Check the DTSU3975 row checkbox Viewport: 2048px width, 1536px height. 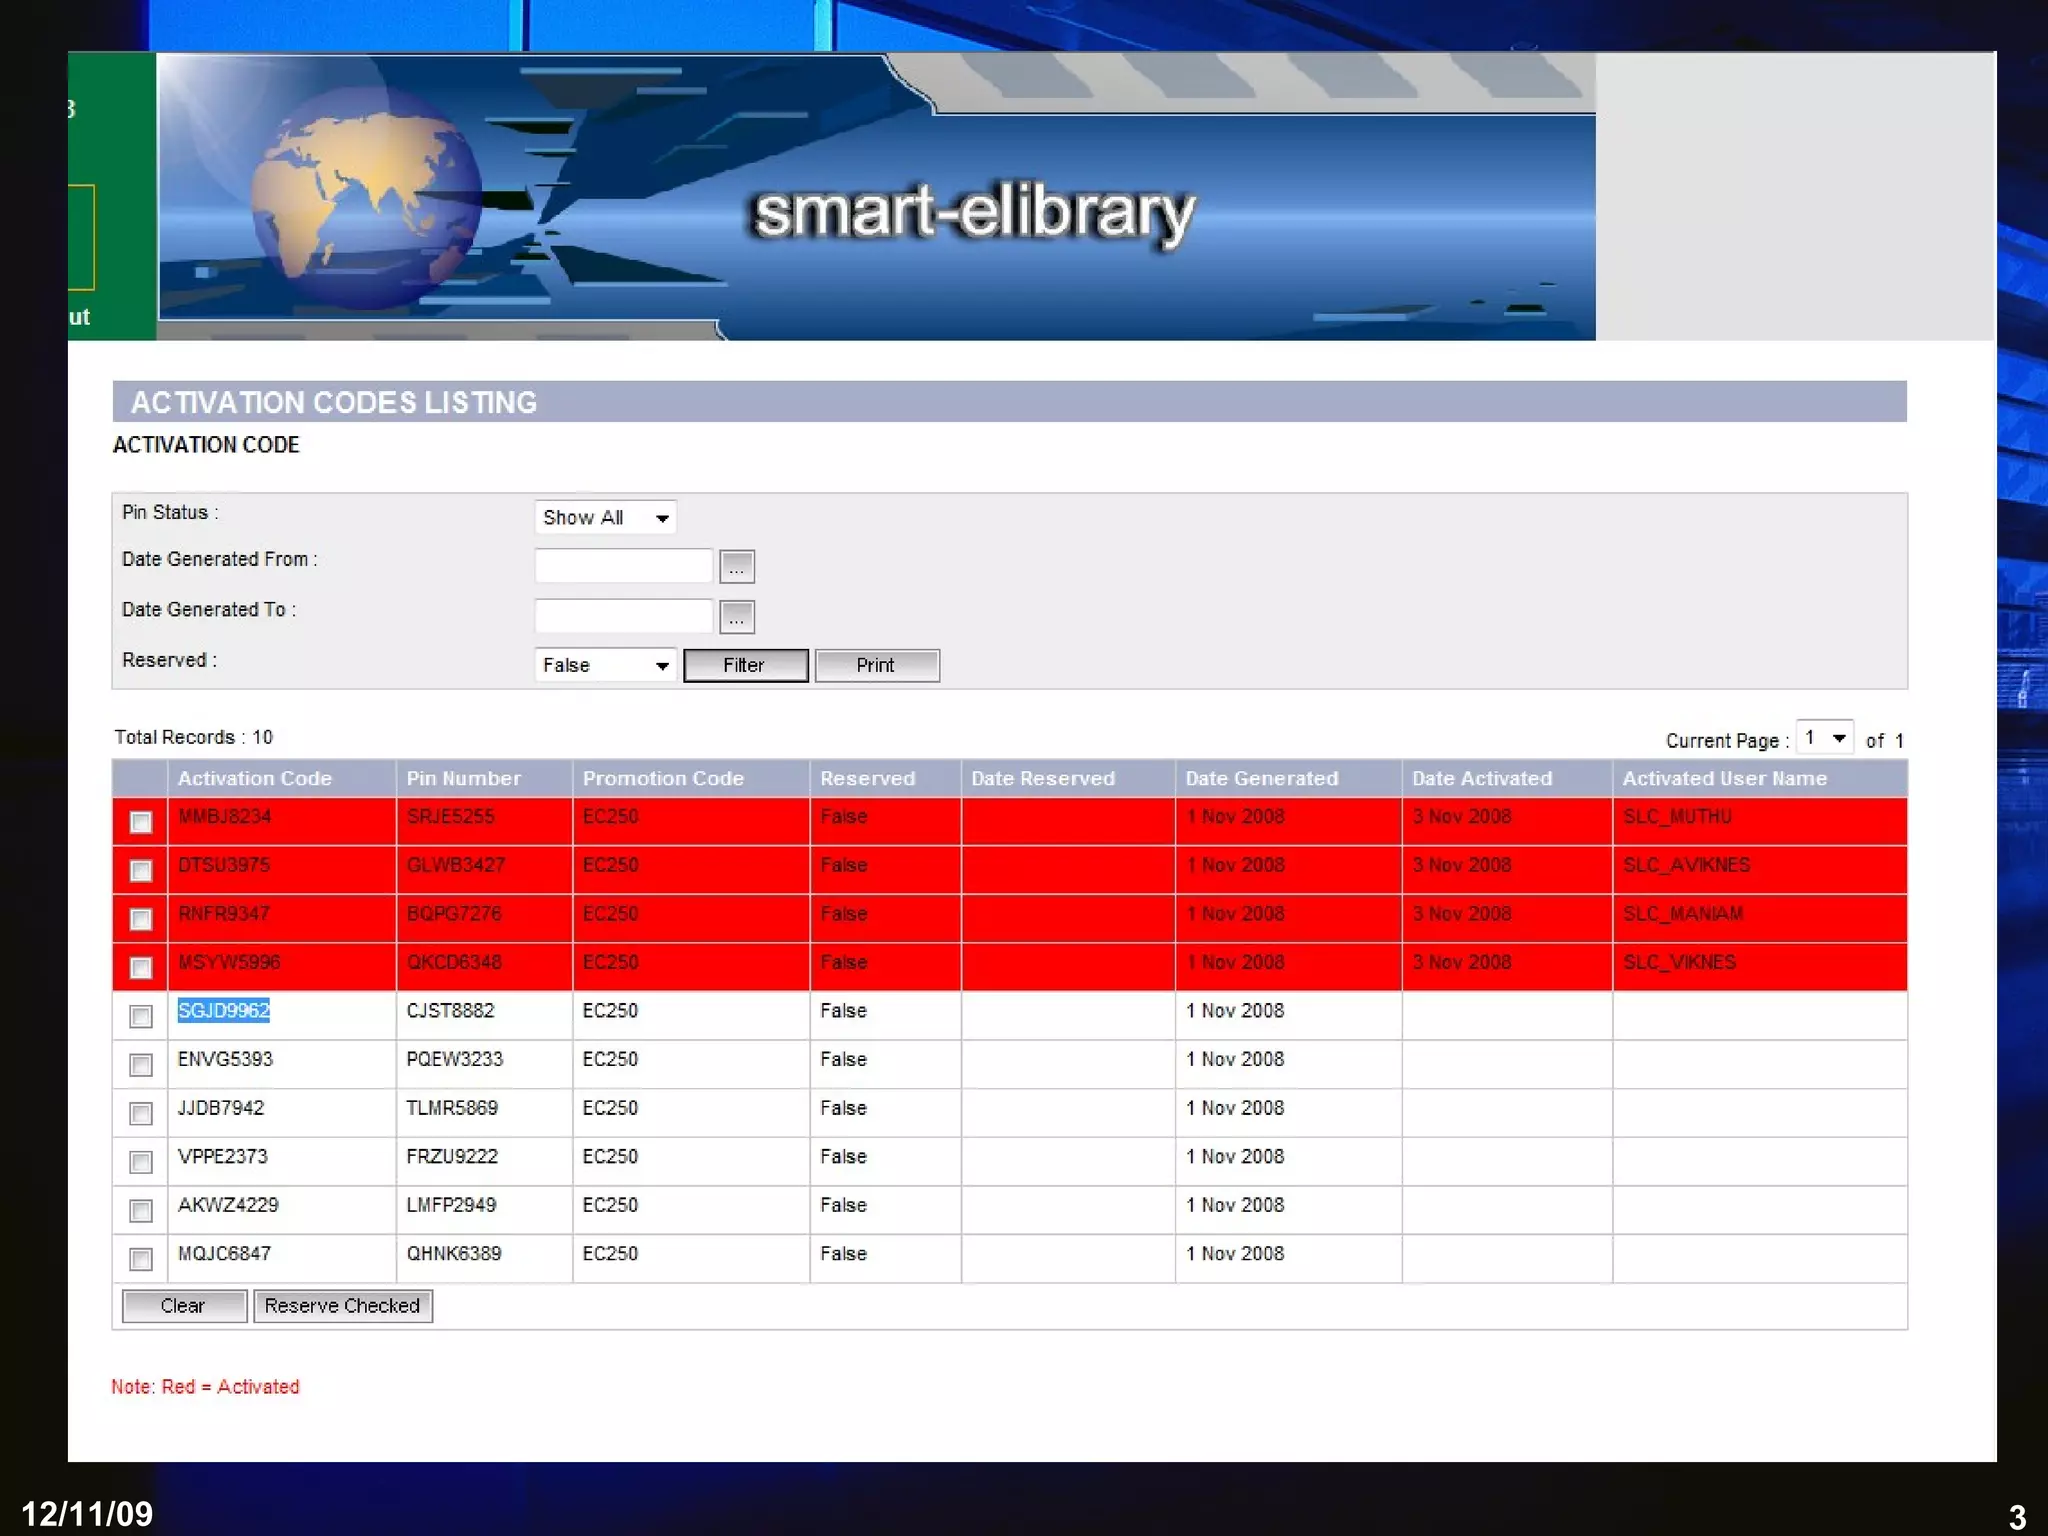click(141, 870)
